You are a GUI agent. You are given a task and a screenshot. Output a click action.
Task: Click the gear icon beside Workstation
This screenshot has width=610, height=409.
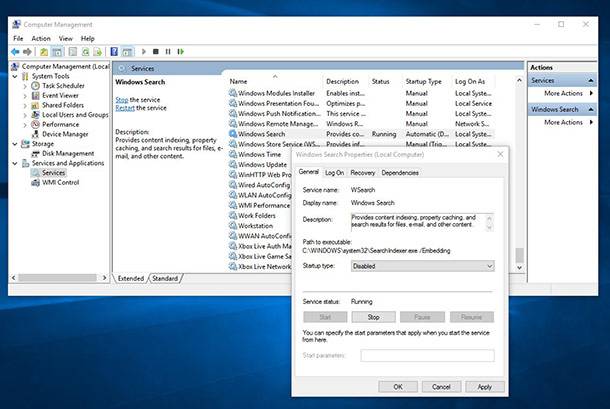[233, 226]
